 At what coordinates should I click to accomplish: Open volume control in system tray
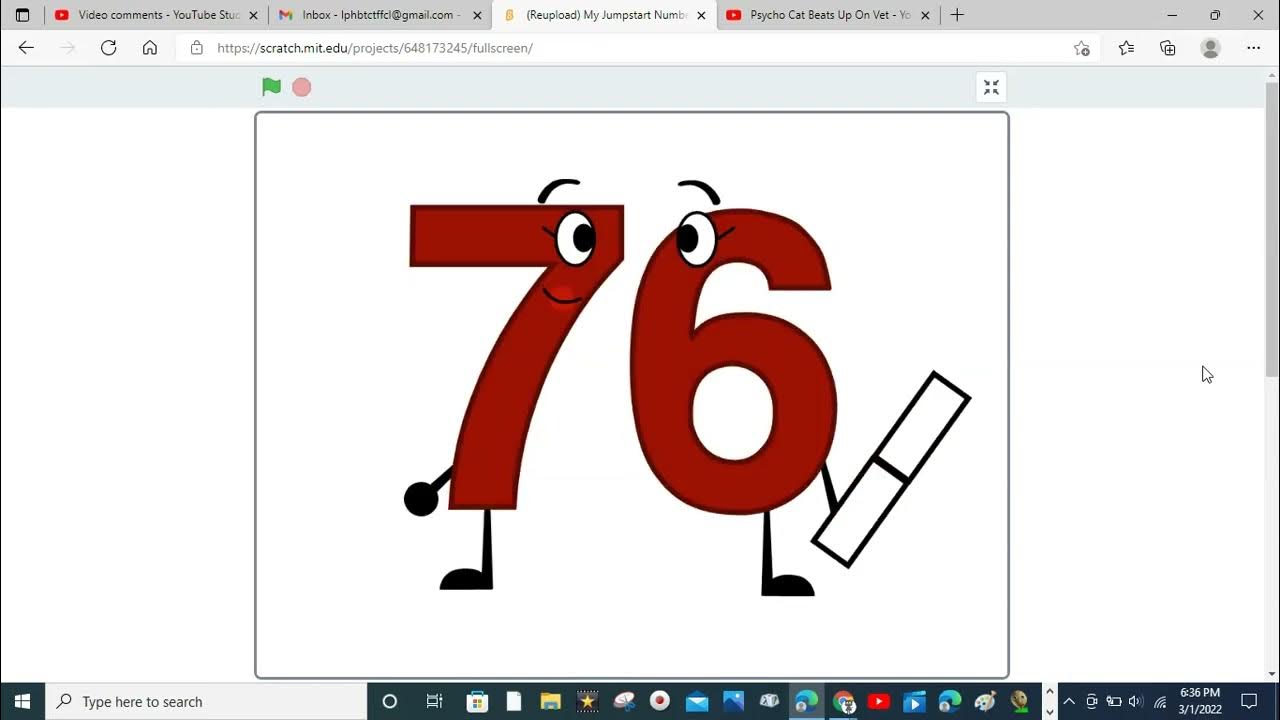tap(1135, 701)
